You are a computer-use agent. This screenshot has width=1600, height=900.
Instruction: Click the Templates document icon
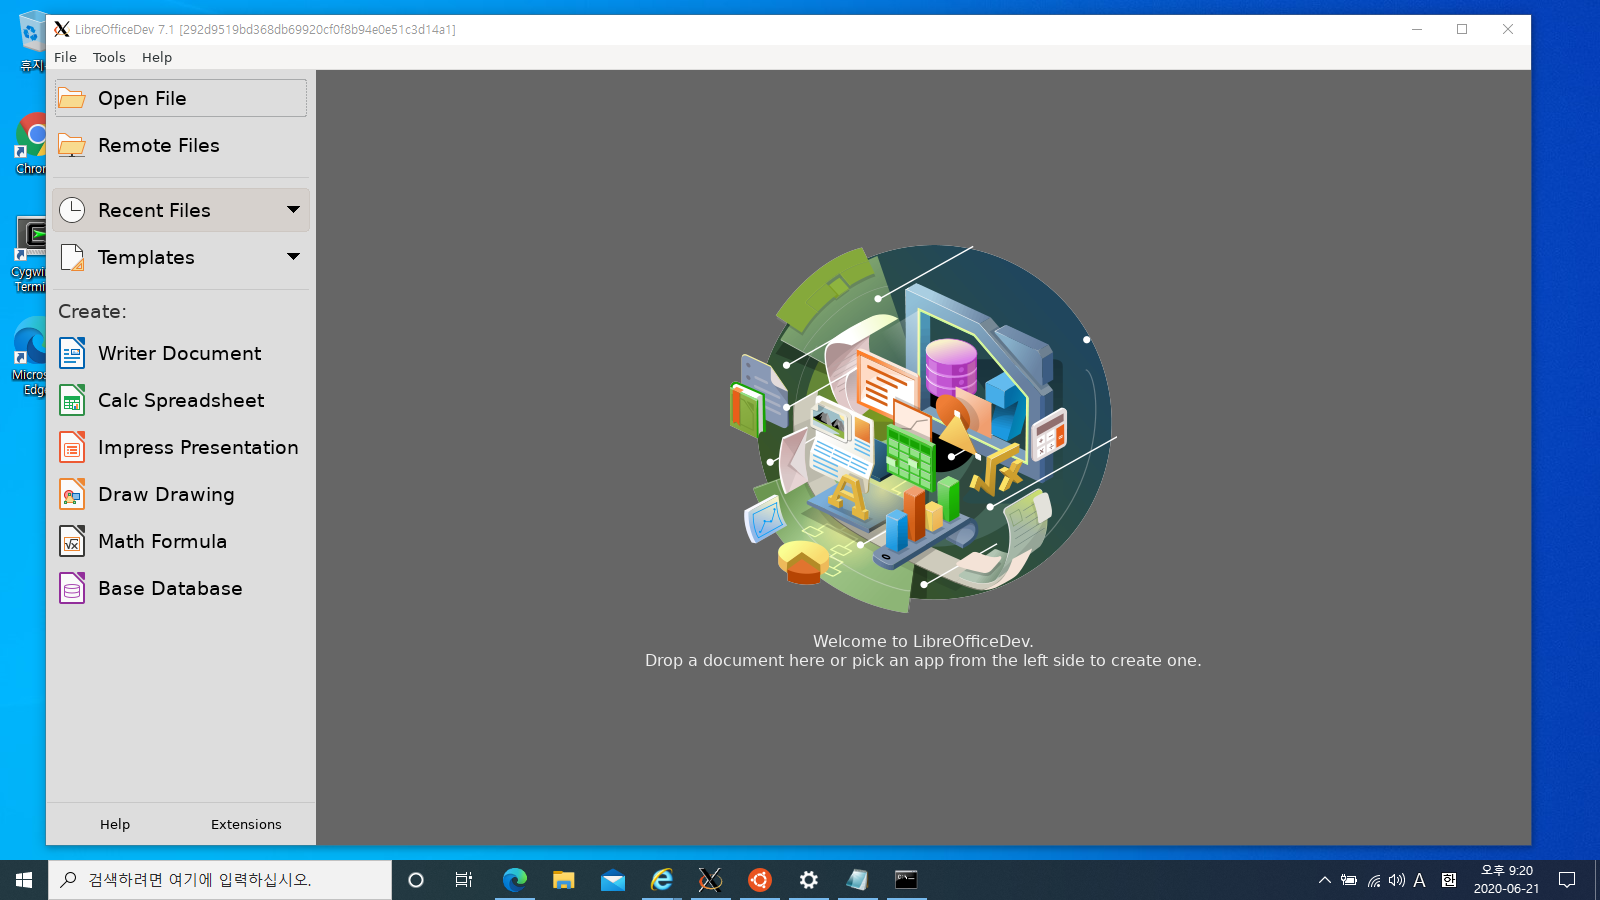(72, 257)
